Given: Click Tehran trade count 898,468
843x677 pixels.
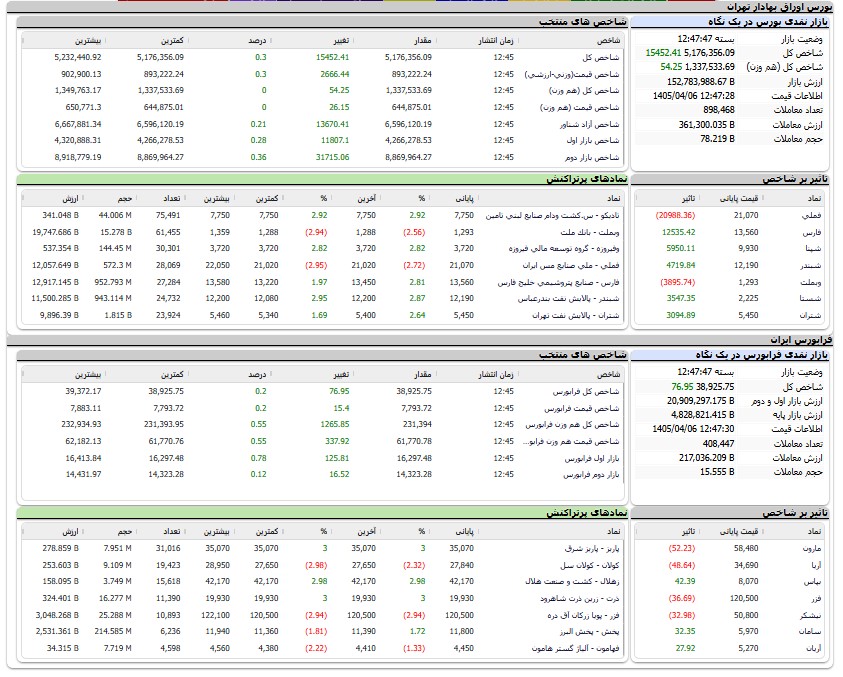Looking at the screenshot, I should tap(719, 110).
